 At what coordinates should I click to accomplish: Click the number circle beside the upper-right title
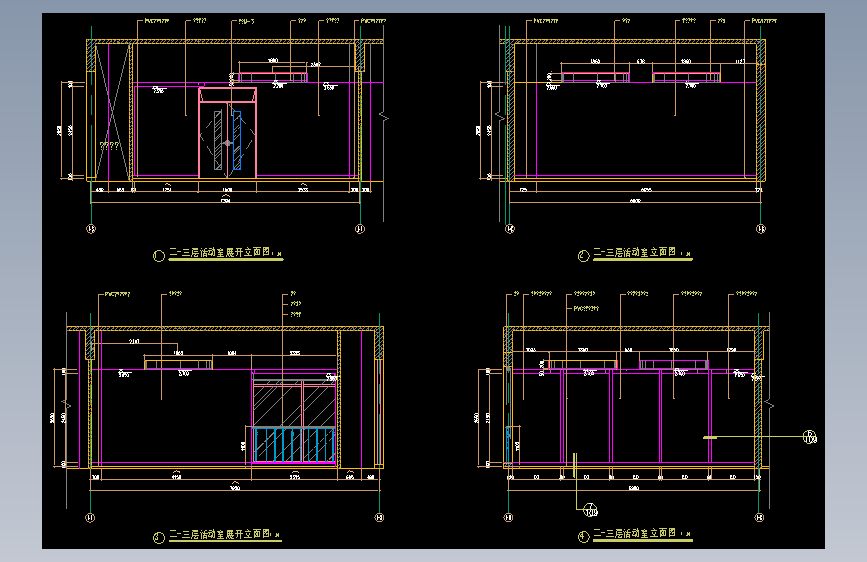[583, 256]
